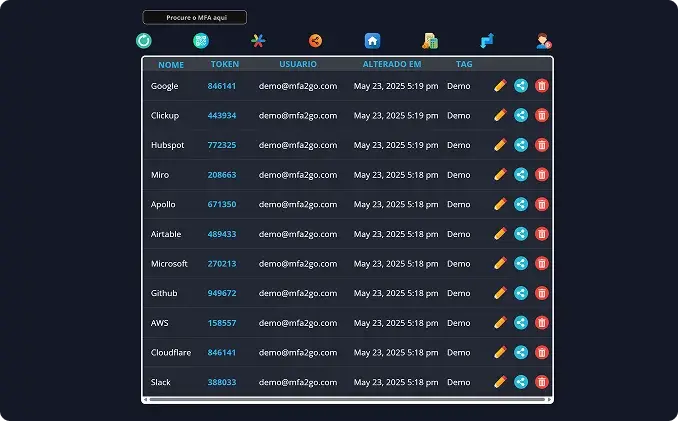Edit the Airtable entry

500,233
